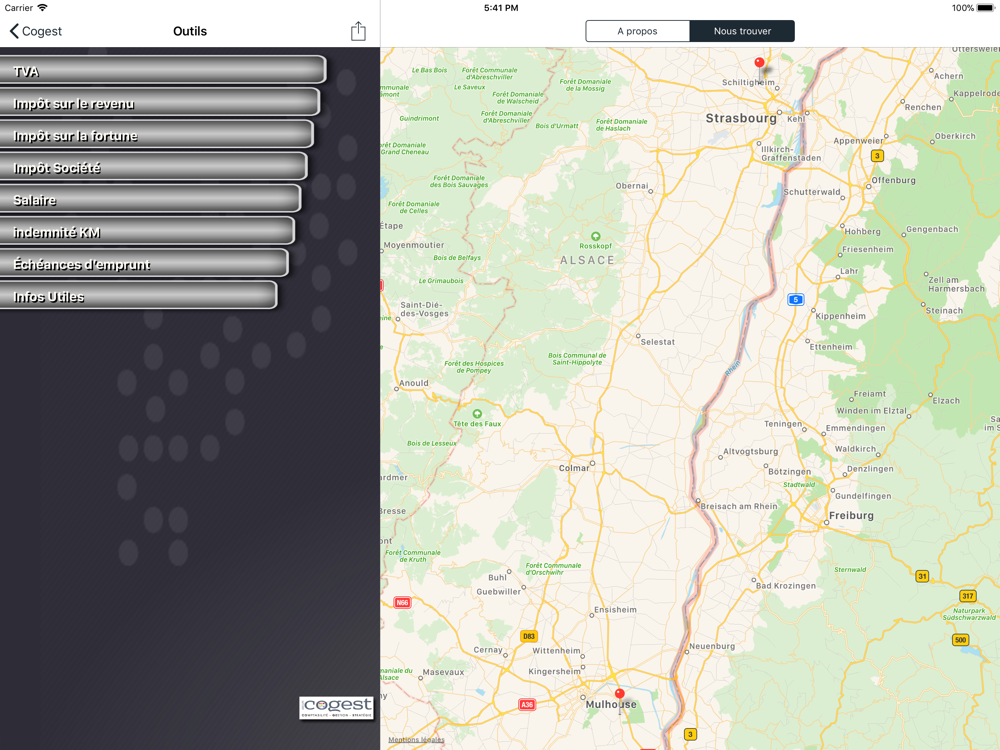This screenshot has width=1000, height=750.
Task: Click the Moyenmoutier town label
Action: (x=414, y=245)
